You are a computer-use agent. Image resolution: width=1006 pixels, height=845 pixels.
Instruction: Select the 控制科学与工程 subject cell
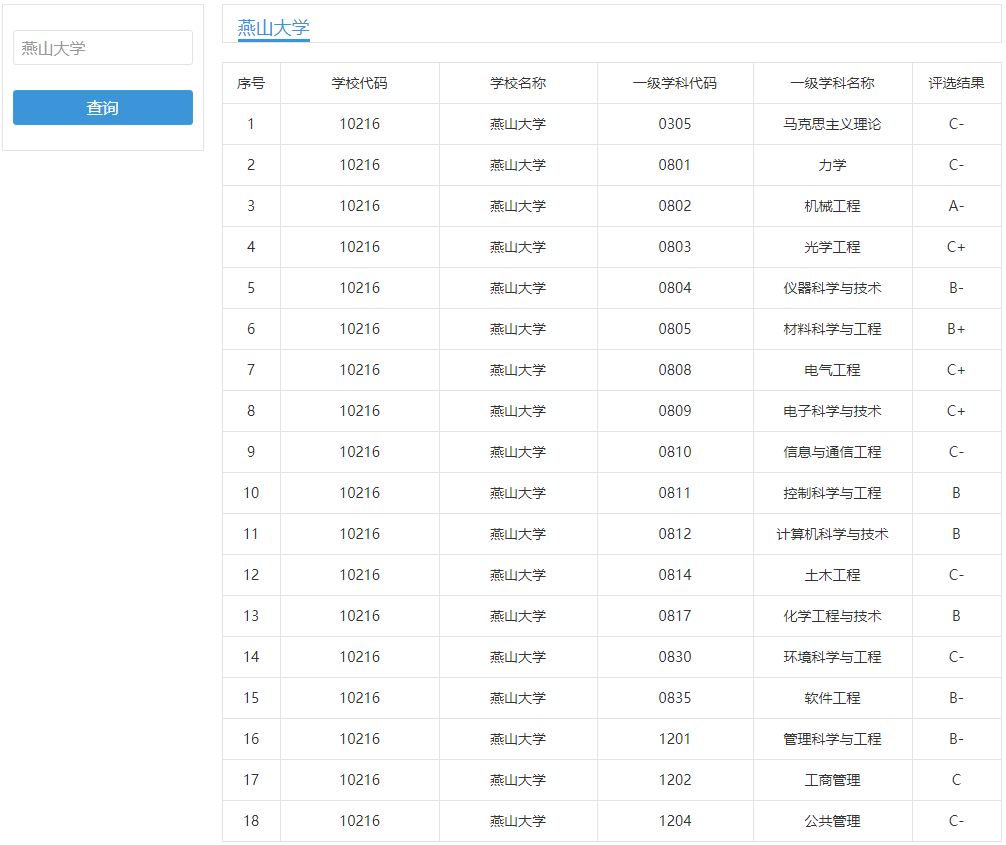click(832, 493)
